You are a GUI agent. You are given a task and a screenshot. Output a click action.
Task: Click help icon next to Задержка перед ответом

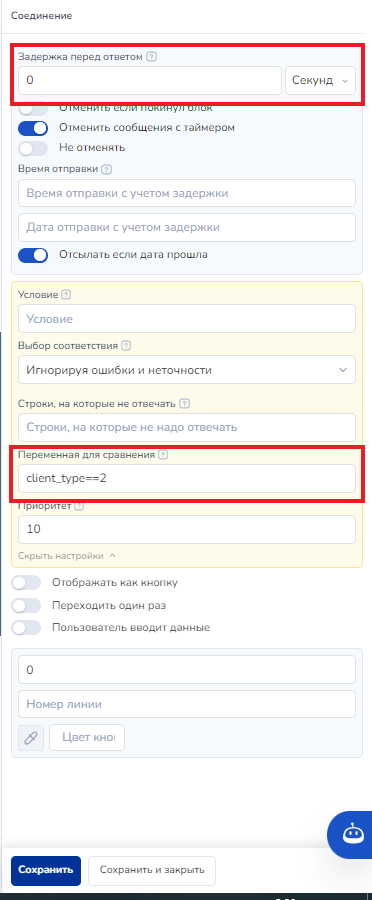[151, 56]
